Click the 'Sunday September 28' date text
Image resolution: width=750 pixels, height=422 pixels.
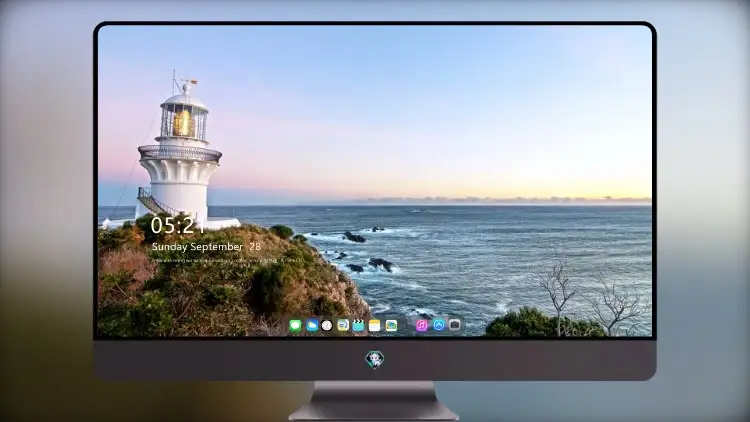206,247
